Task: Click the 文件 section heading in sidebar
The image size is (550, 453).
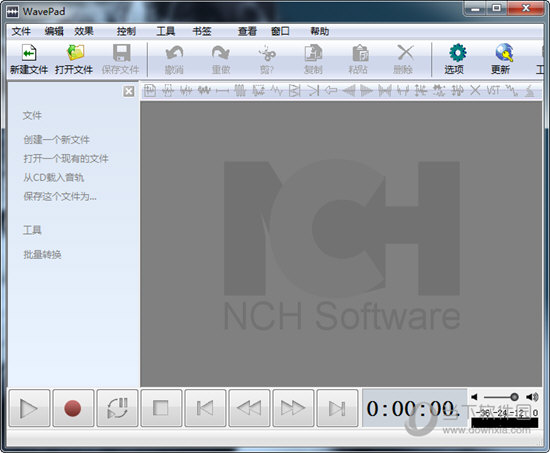Action: click(32, 115)
